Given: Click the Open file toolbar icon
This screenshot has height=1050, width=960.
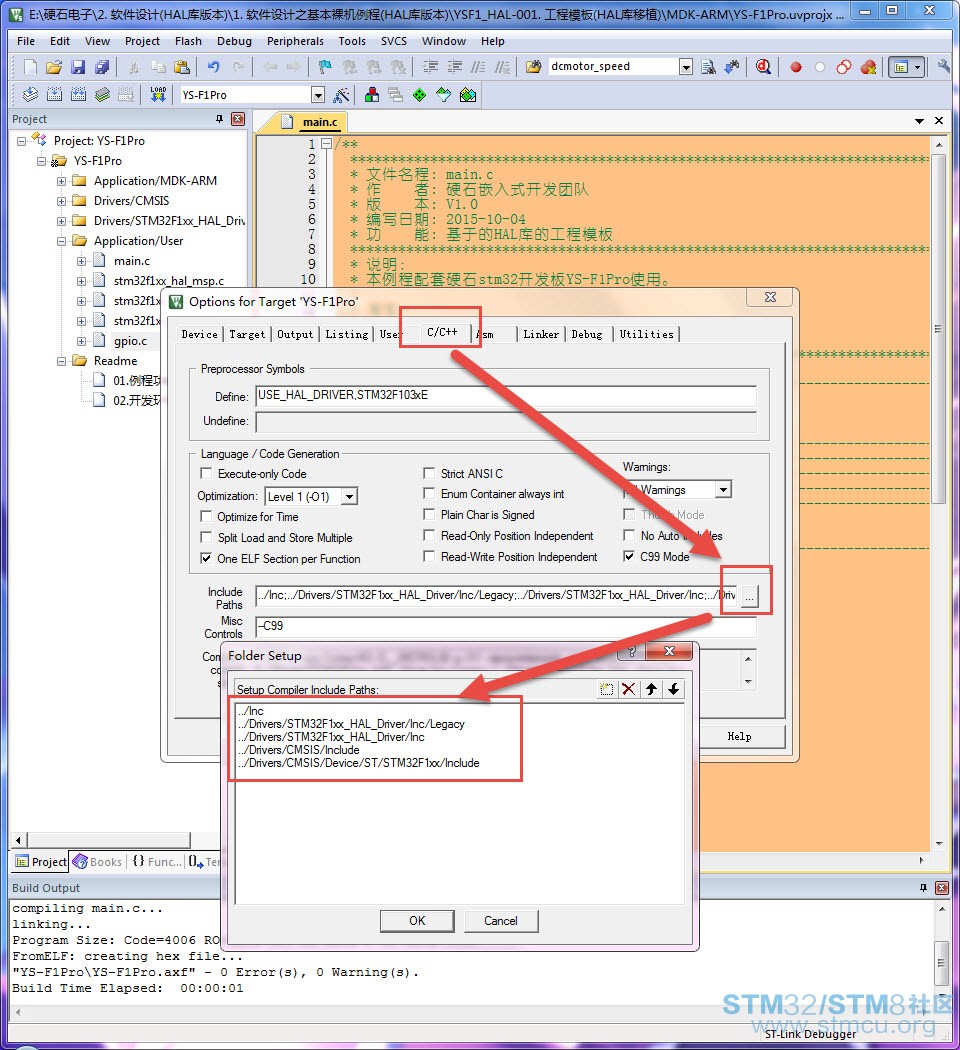Looking at the screenshot, I should (x=54, y=67).
